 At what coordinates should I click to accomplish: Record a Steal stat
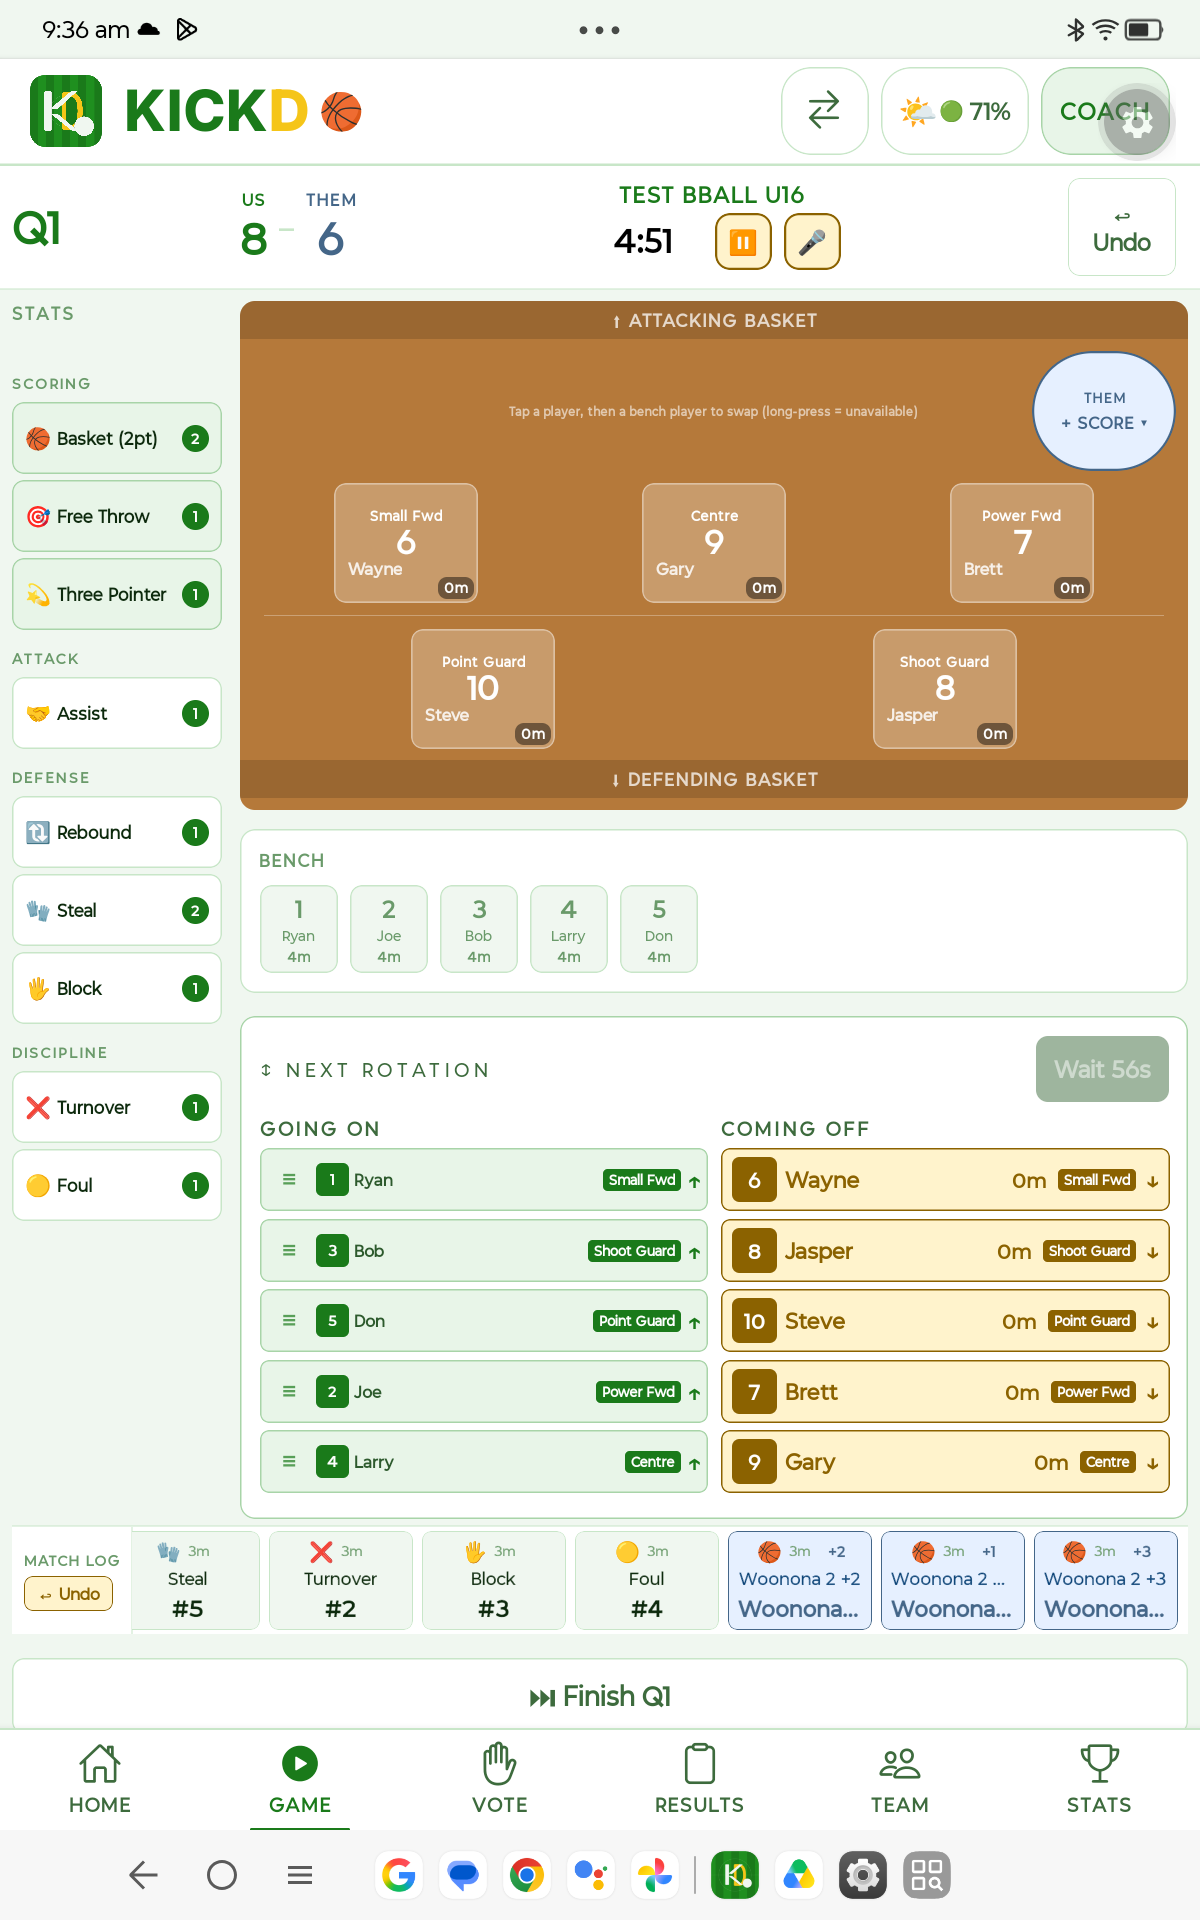pyautogui.click(x=117, y=910)
